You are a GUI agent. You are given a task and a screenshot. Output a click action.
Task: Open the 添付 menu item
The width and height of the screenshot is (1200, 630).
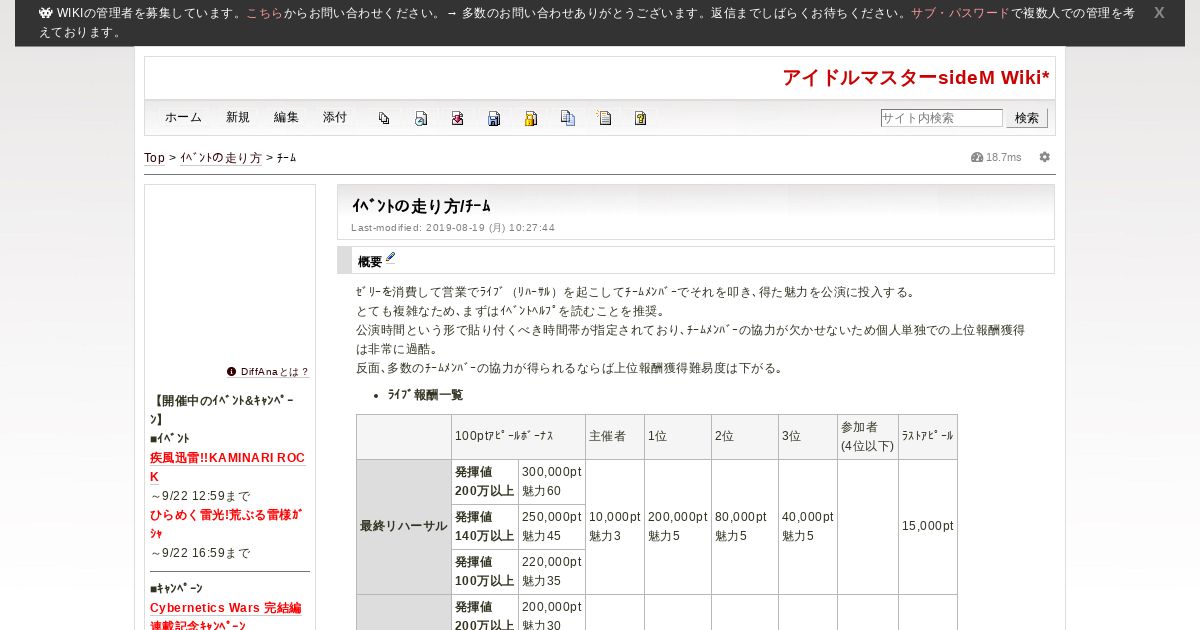pyautogui.click(x=335, y=117)
